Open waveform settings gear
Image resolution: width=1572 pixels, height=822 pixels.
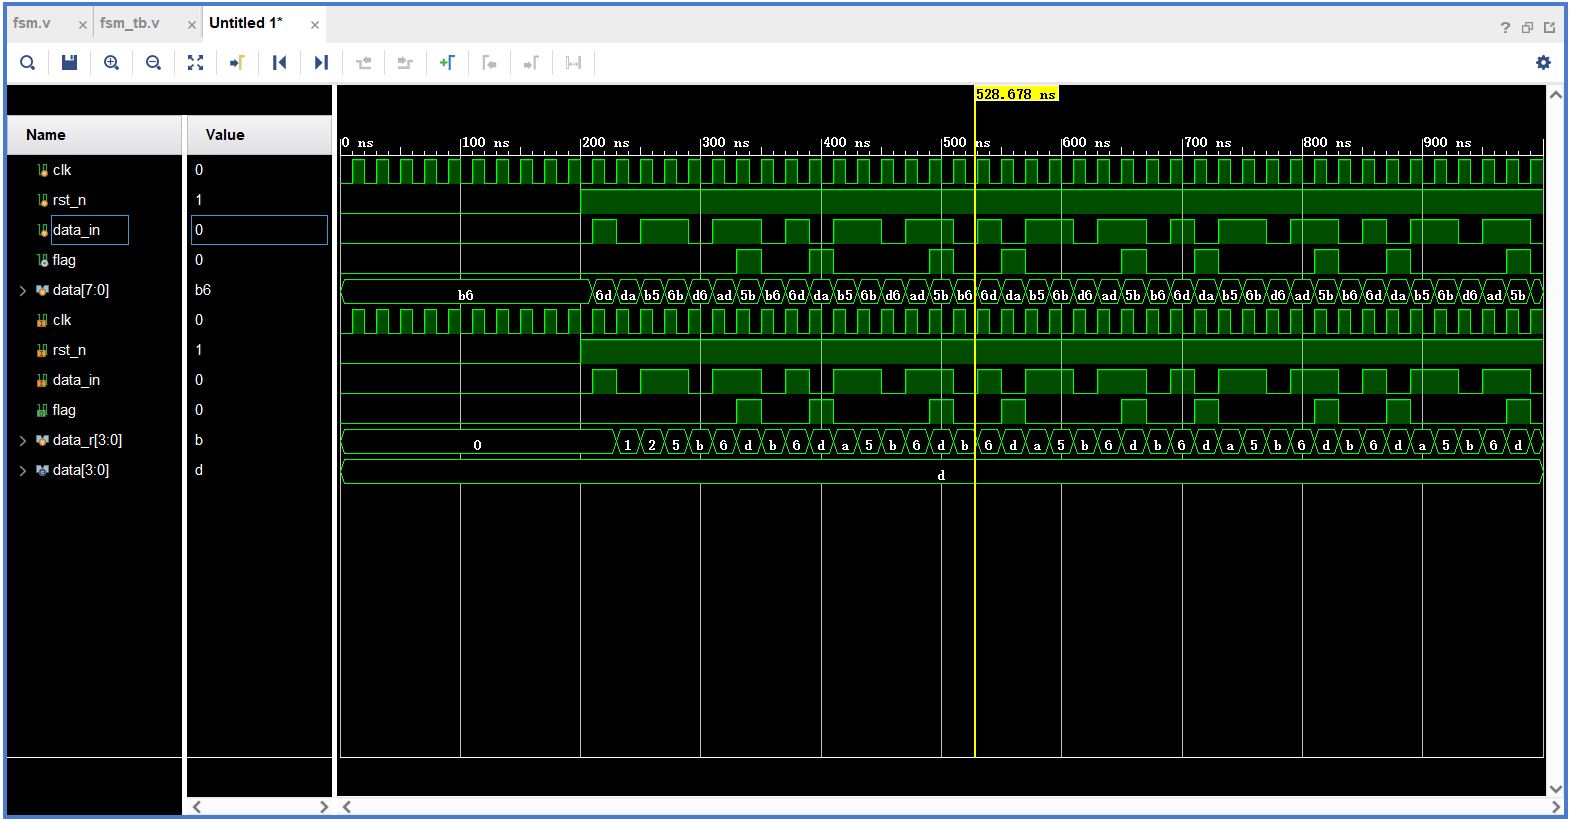point(1543,63)
